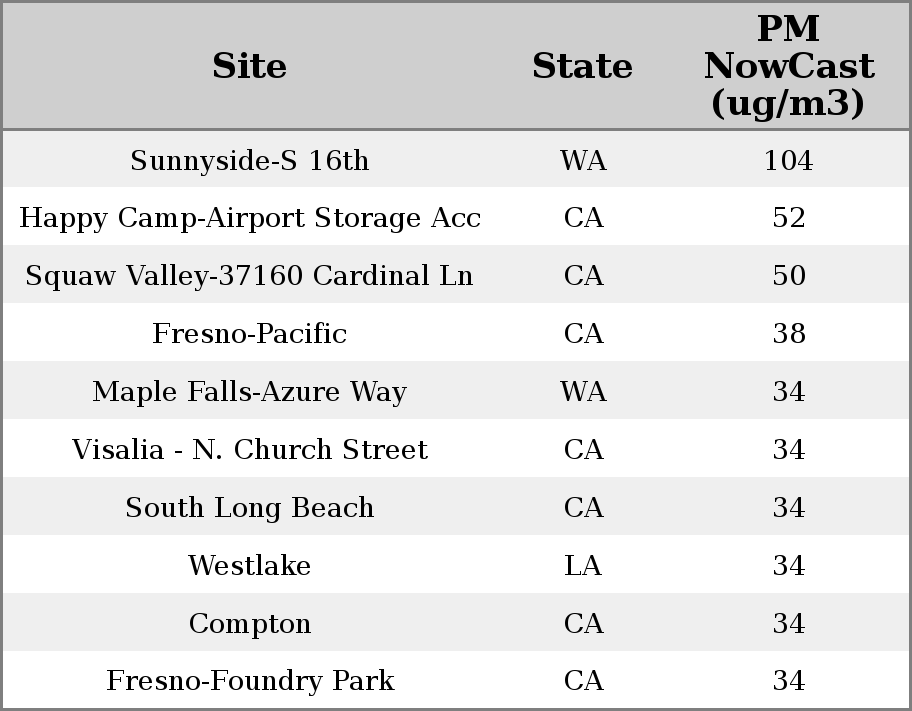This screenshot has width=912, height=711.
Task: Click WA state for Maple Falls
Action: click(x=583, y=391)
